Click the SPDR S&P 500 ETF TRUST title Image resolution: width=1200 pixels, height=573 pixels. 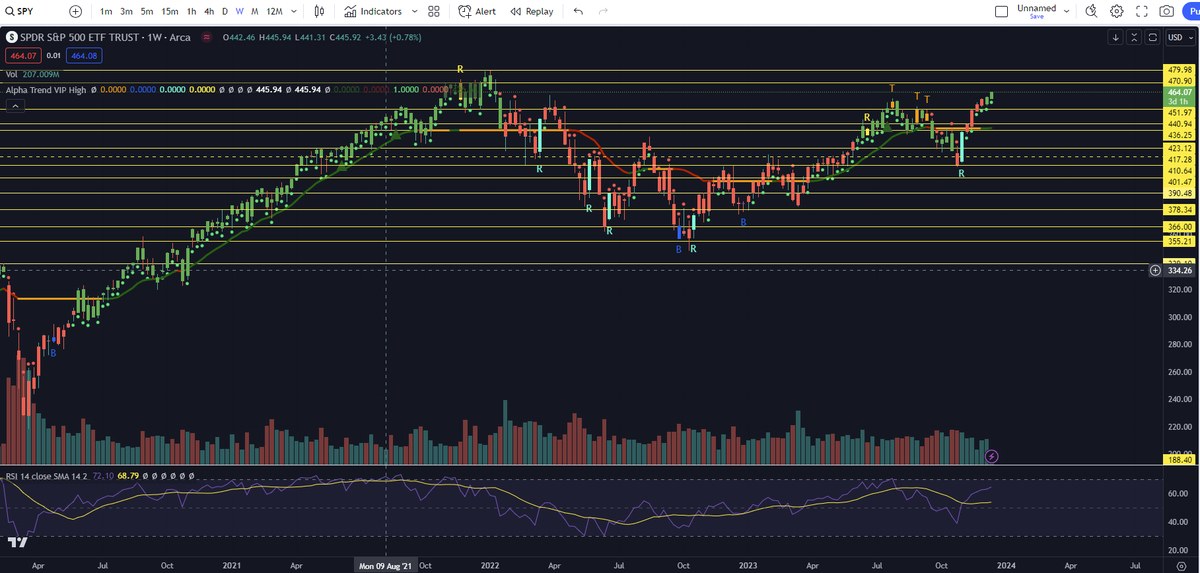(81, 37)
